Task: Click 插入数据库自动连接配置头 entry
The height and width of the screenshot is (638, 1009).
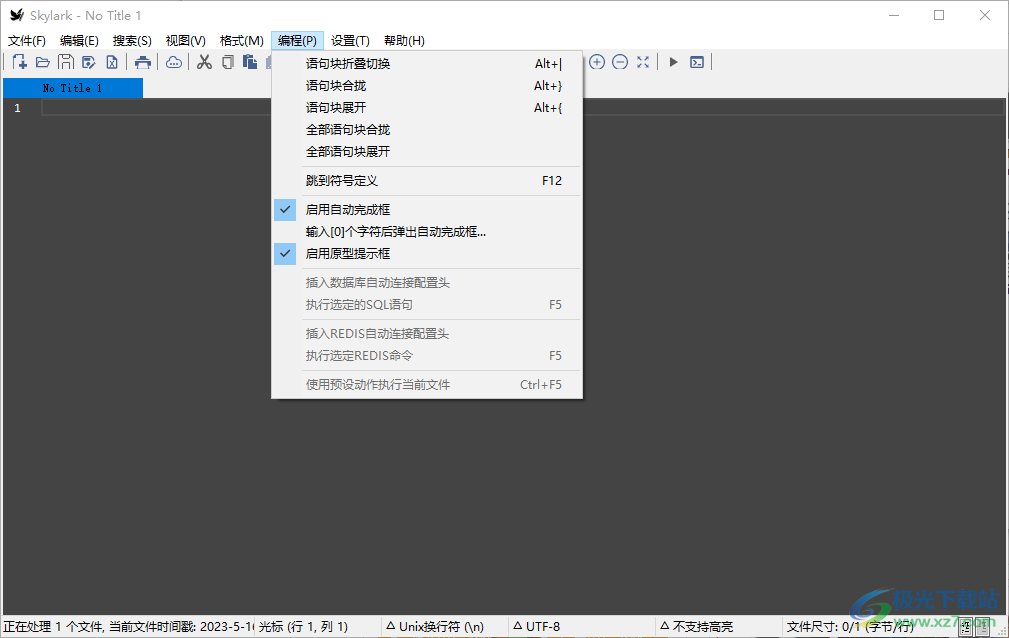Action: (427, 282)
